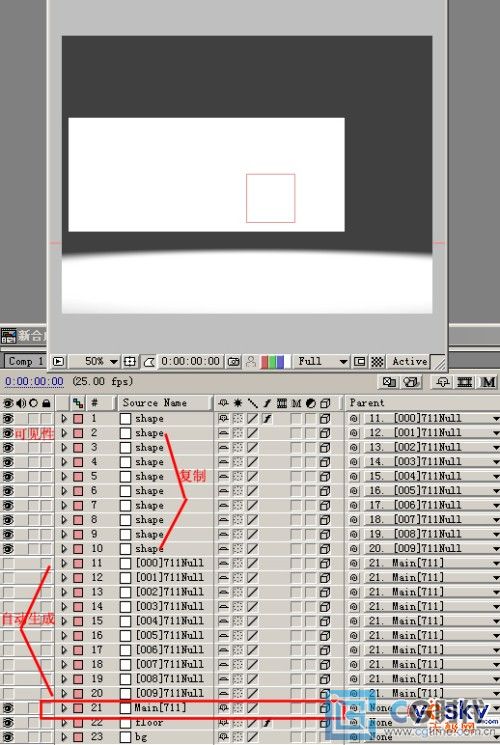Click the red square outline in composition viewer

270,198
